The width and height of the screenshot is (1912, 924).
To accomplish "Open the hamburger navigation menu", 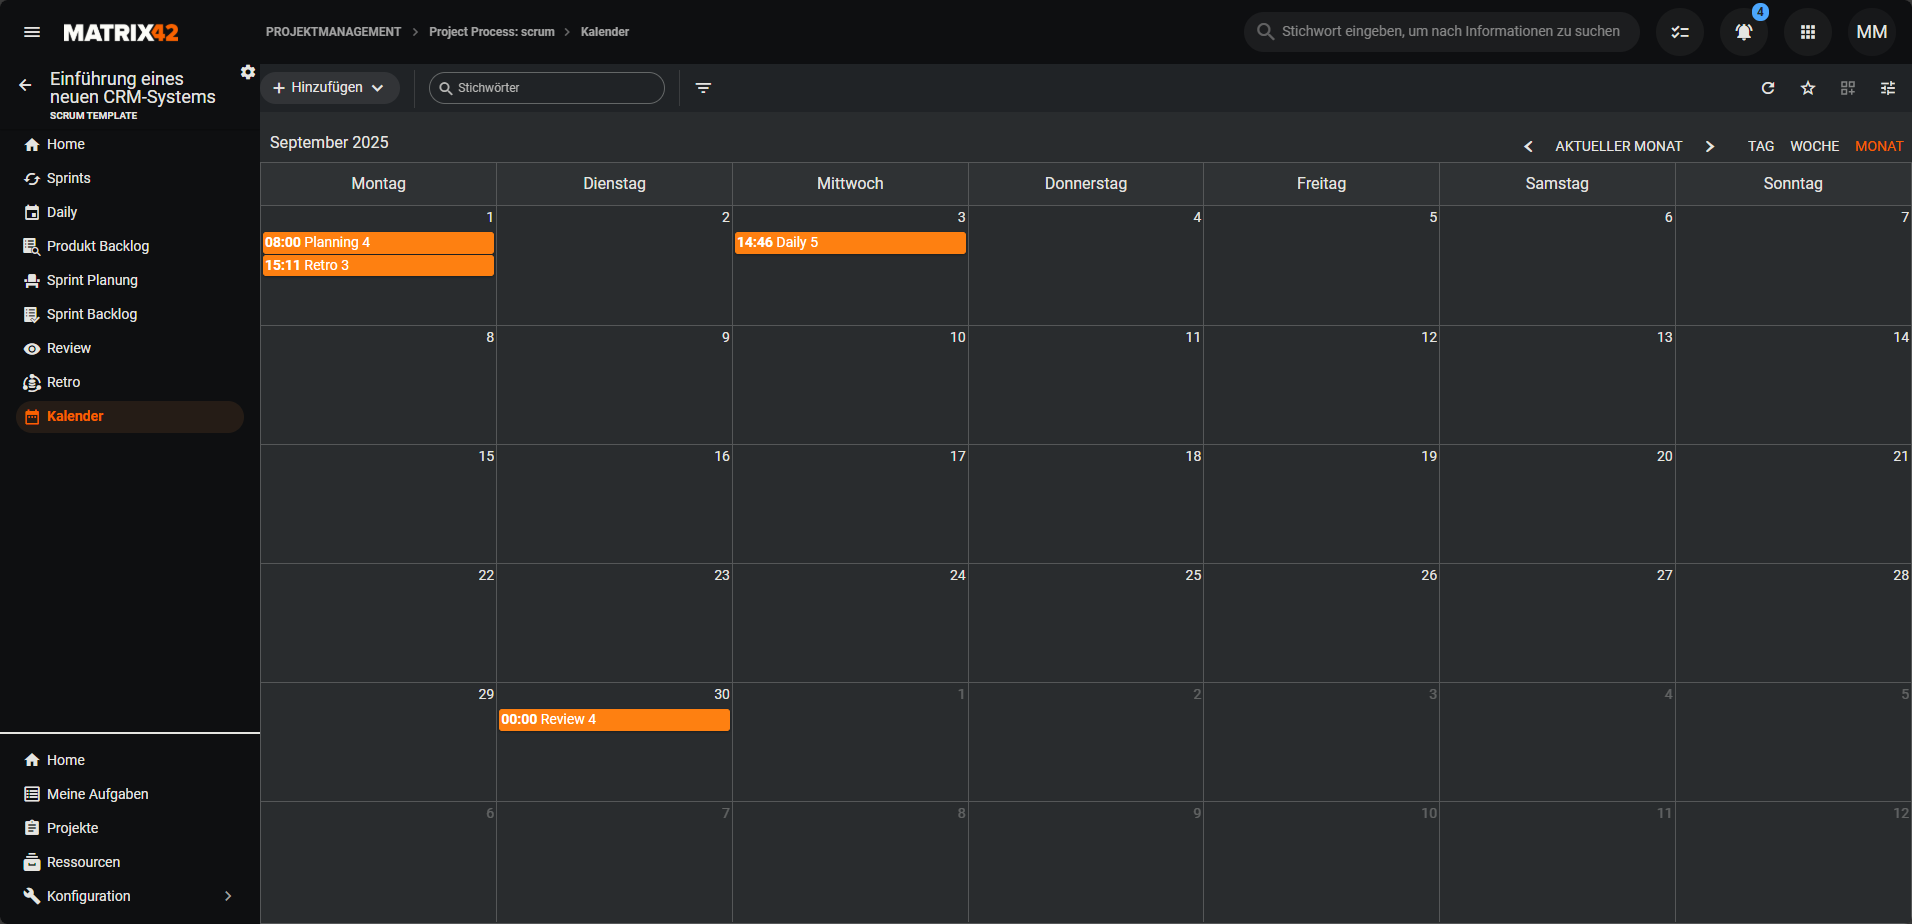I will pos(32,32).
